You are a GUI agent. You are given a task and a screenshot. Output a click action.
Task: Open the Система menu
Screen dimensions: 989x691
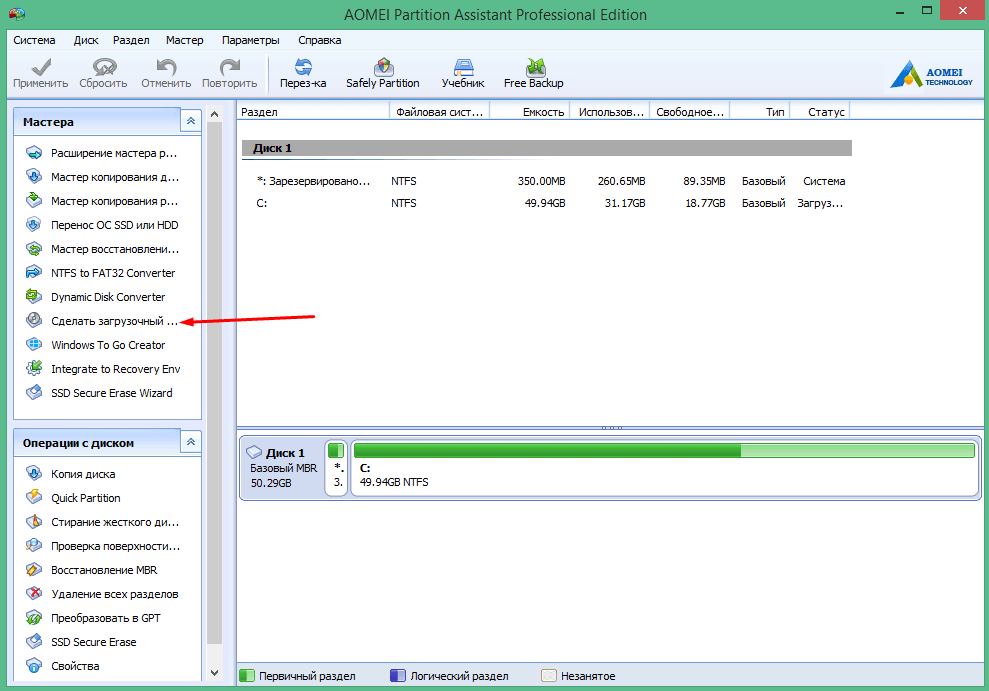click(x=34, y=40)
